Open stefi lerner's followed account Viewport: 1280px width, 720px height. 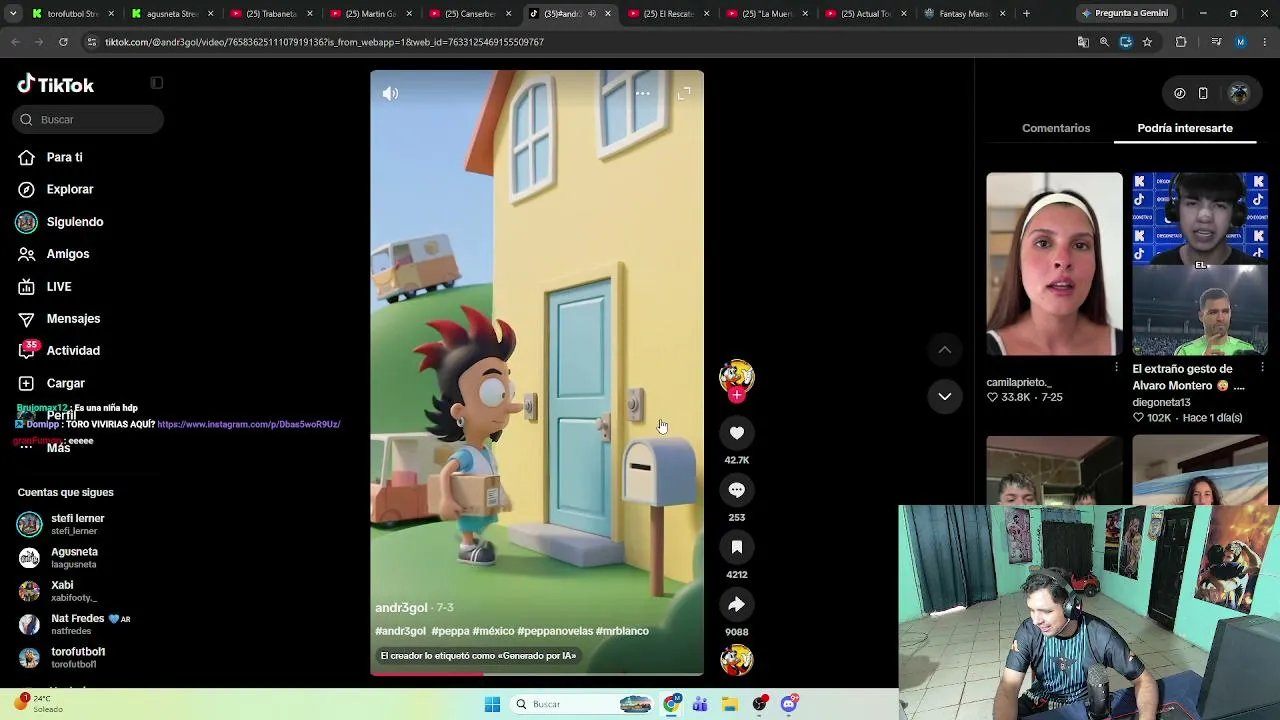pos(61,524)
